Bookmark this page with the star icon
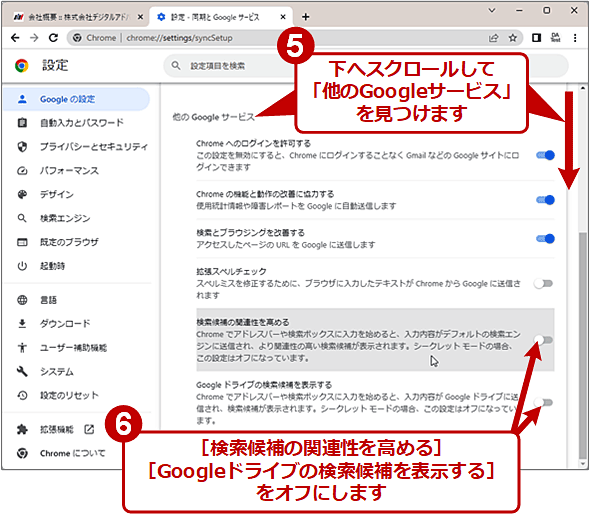 click(512, 38)
